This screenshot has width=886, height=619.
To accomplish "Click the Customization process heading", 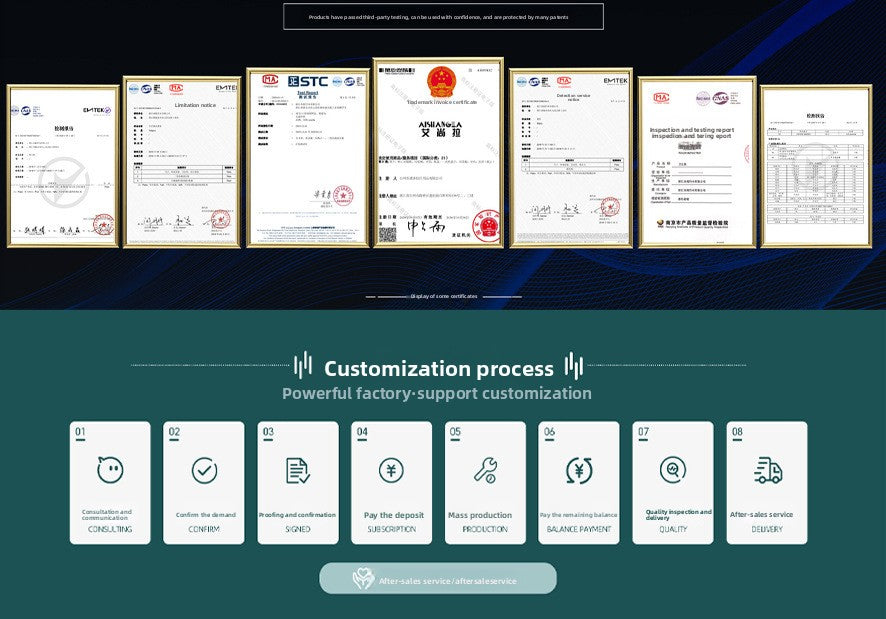I will pyautogui.click(x=438, y=369).
